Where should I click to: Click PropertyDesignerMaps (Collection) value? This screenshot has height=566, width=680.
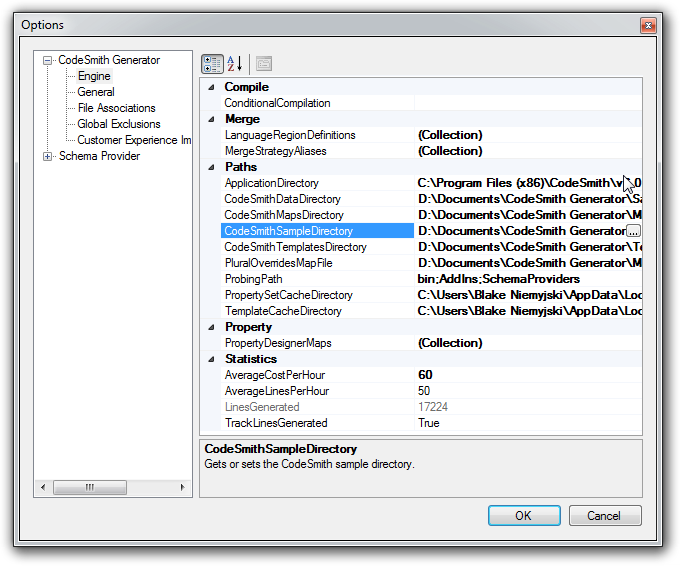pyautogui.click(x=528, y=343)
